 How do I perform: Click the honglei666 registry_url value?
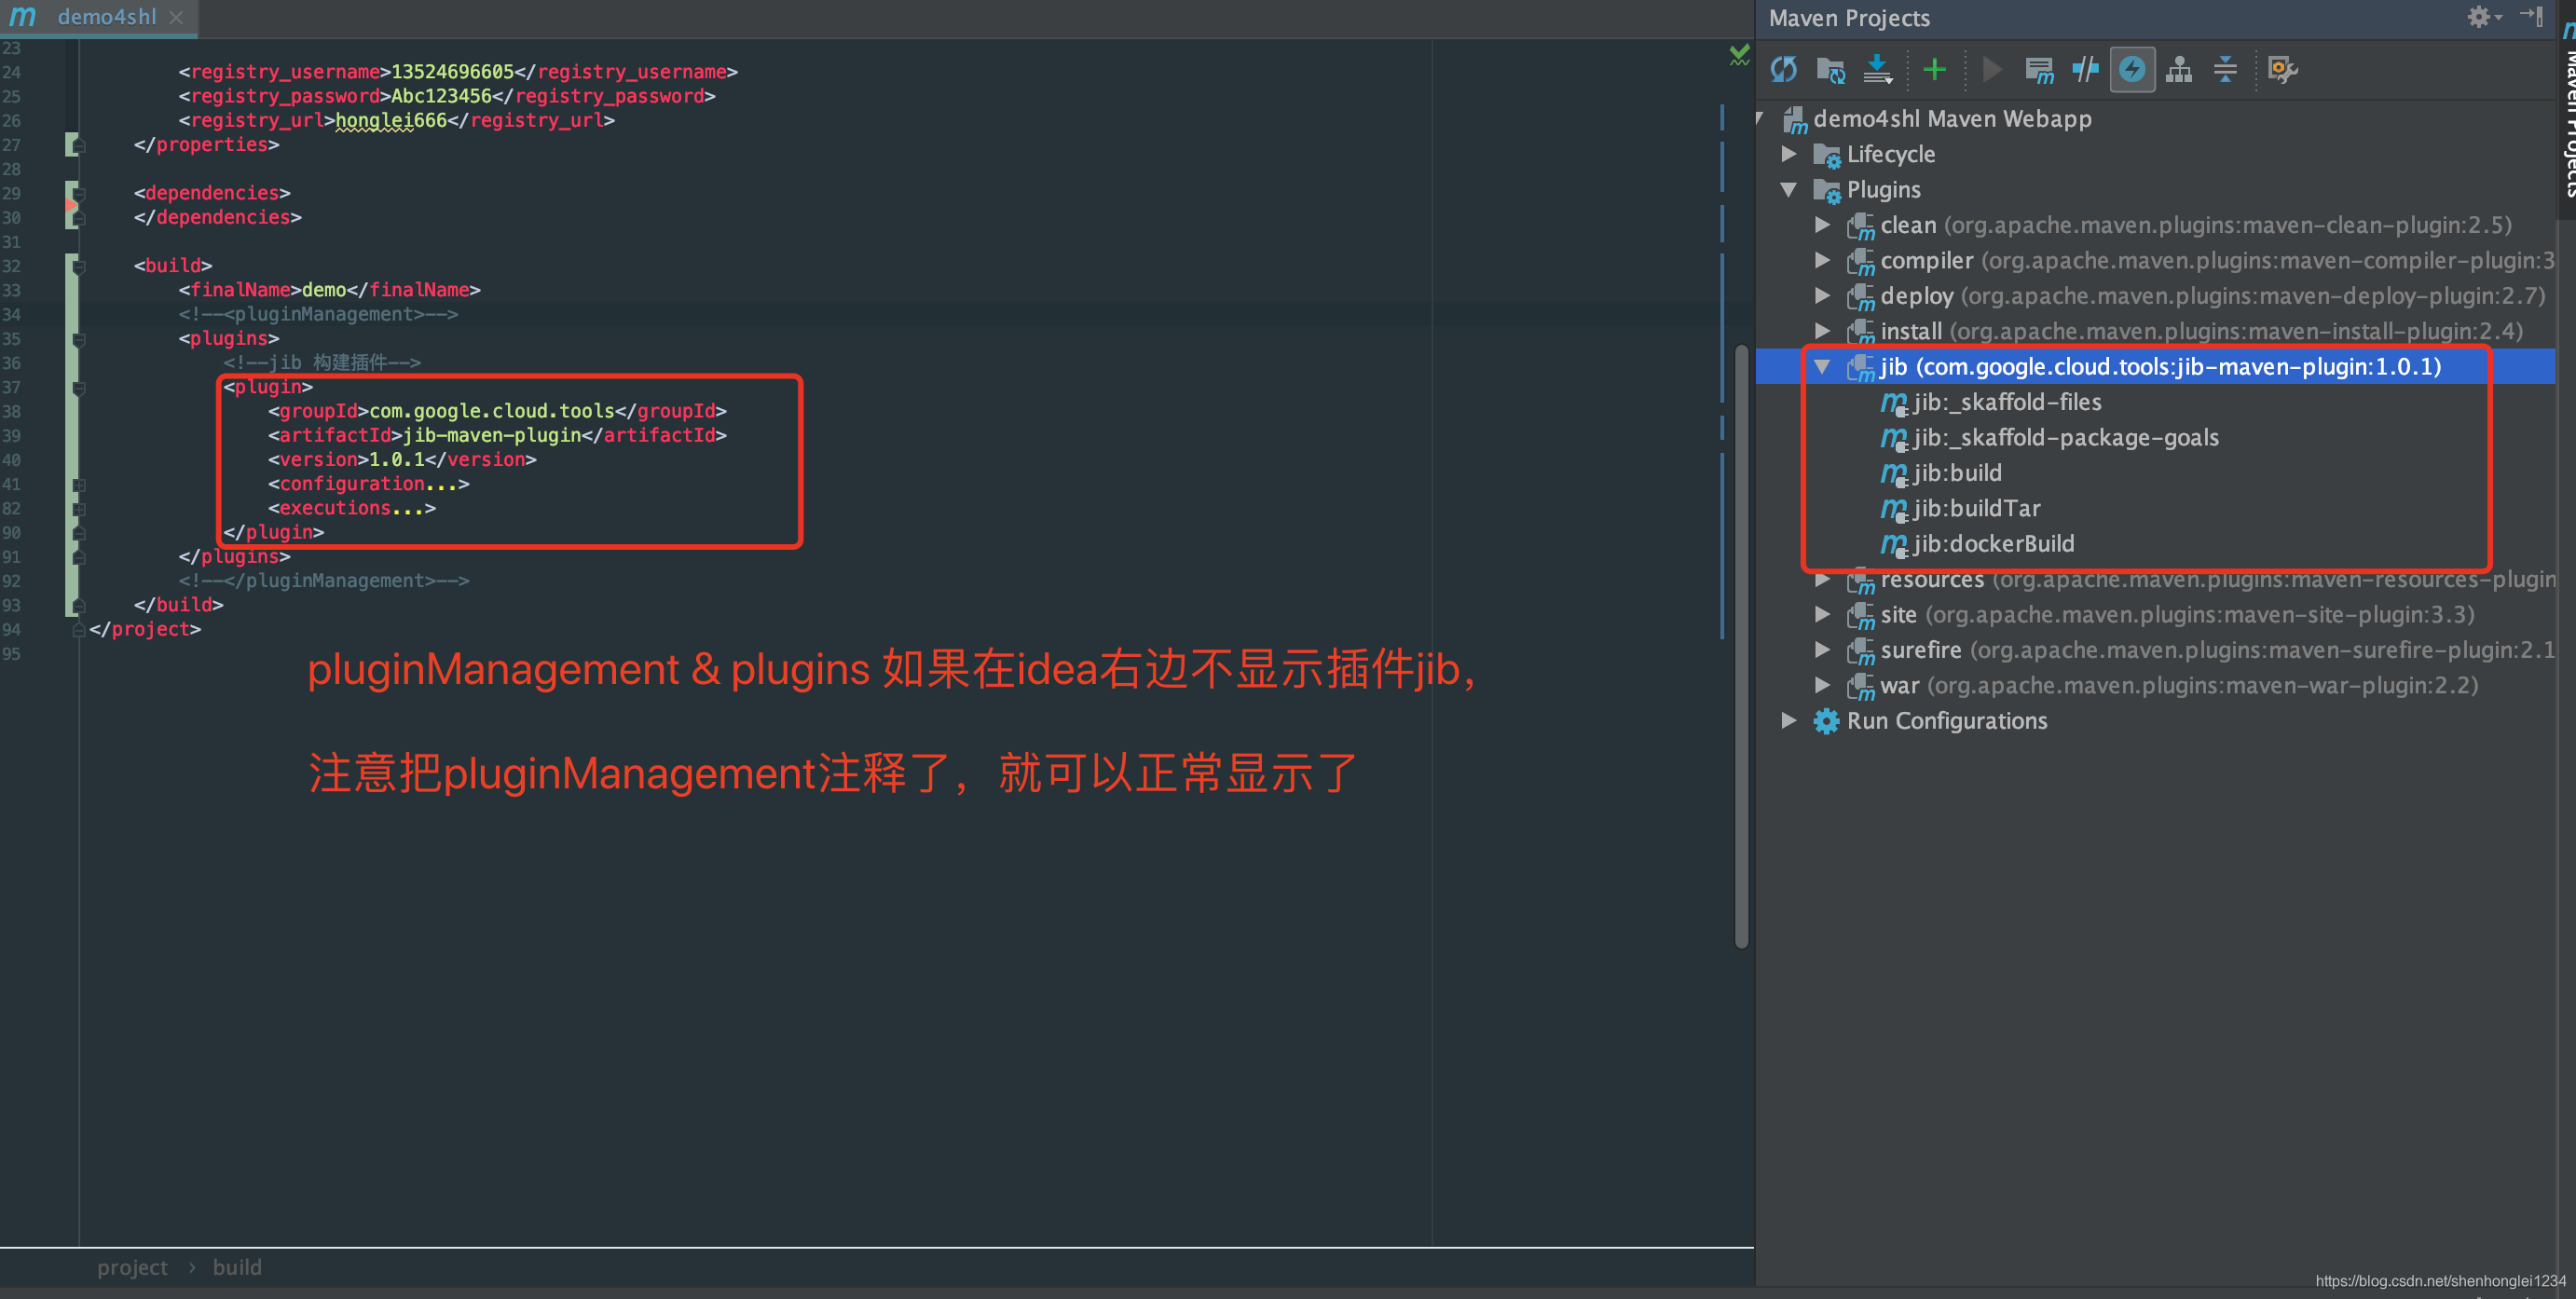click(391, 120)
